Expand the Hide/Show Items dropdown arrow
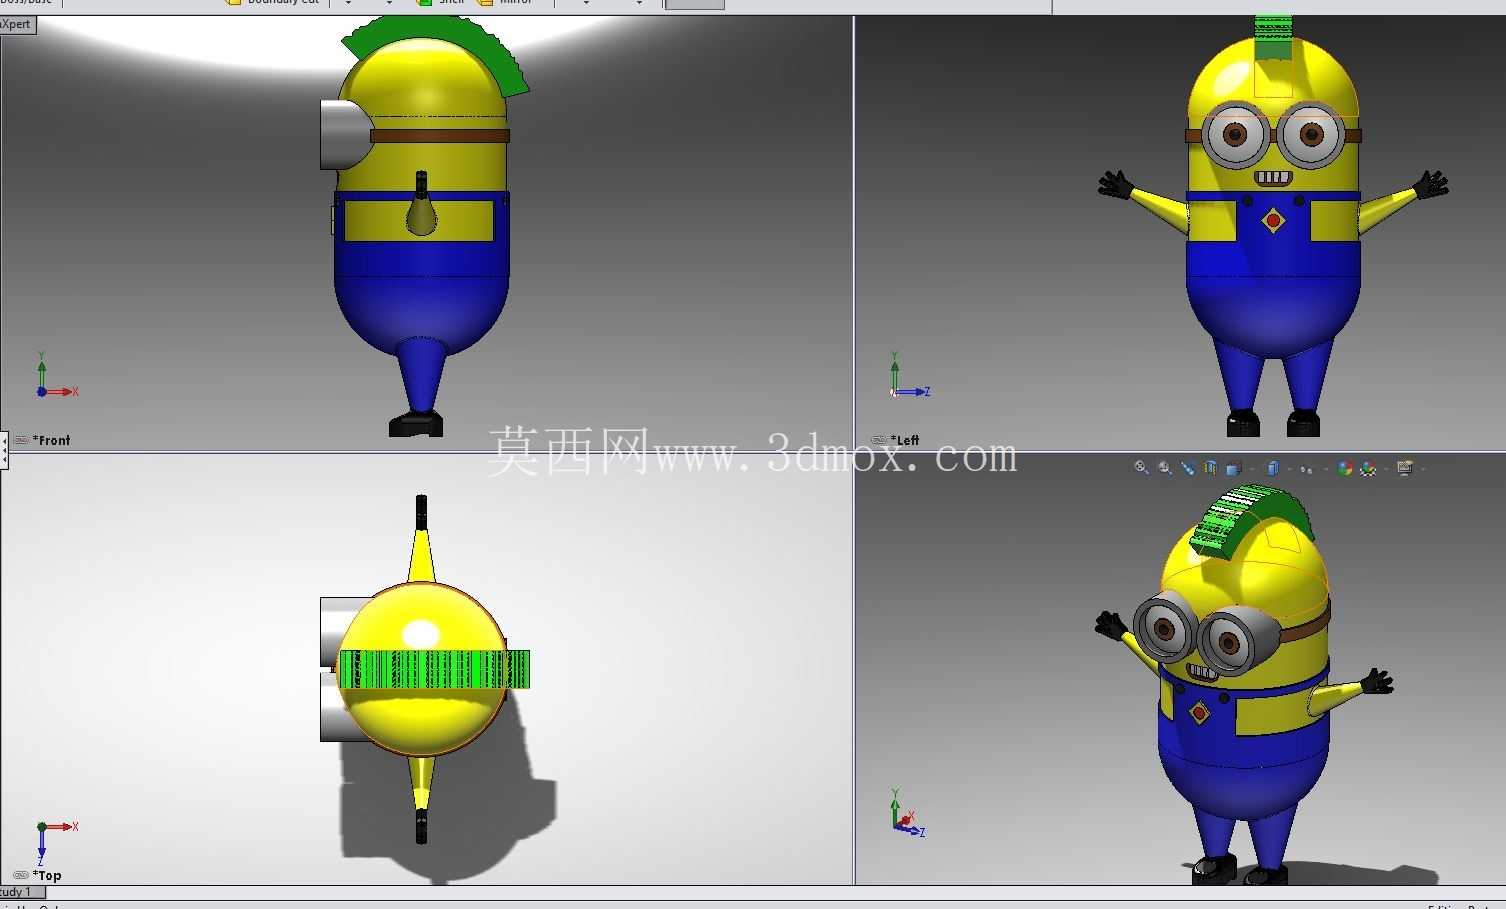The height and width of the screenshot is (909, 1506). click(x=1325, y=469)
